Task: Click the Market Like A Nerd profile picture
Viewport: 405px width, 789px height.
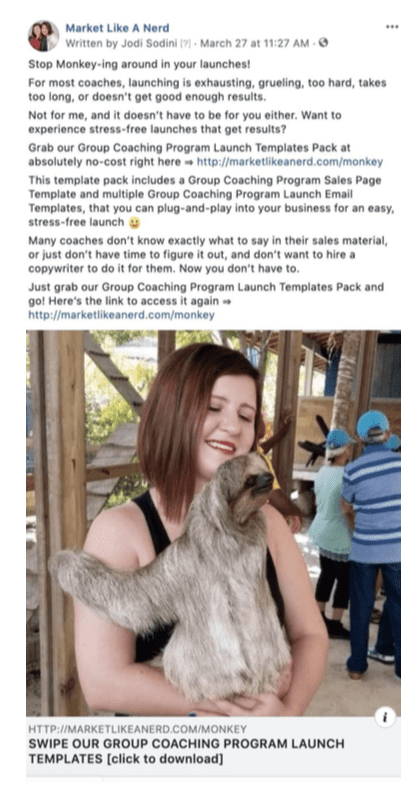Action: pyautogui.click(x=43, y=36)
